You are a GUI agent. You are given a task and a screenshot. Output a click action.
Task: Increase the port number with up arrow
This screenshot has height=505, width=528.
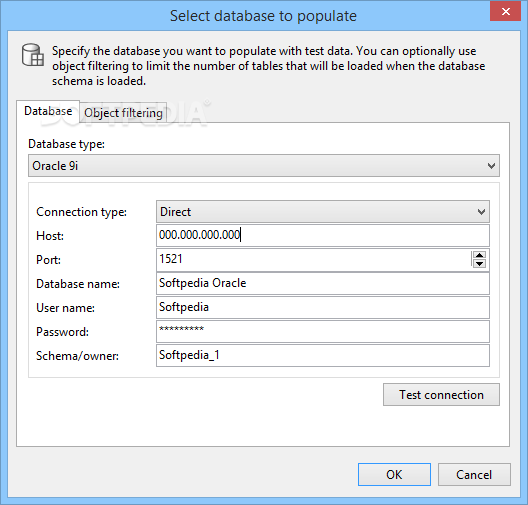pyautogui.click(x=479, y=255)
